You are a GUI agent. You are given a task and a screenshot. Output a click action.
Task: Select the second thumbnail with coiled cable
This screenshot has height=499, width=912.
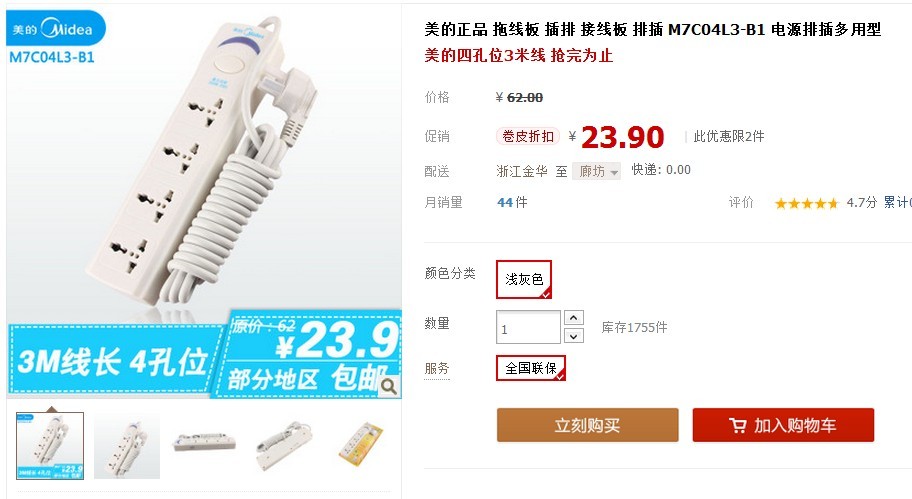click(x=127, y=445)
